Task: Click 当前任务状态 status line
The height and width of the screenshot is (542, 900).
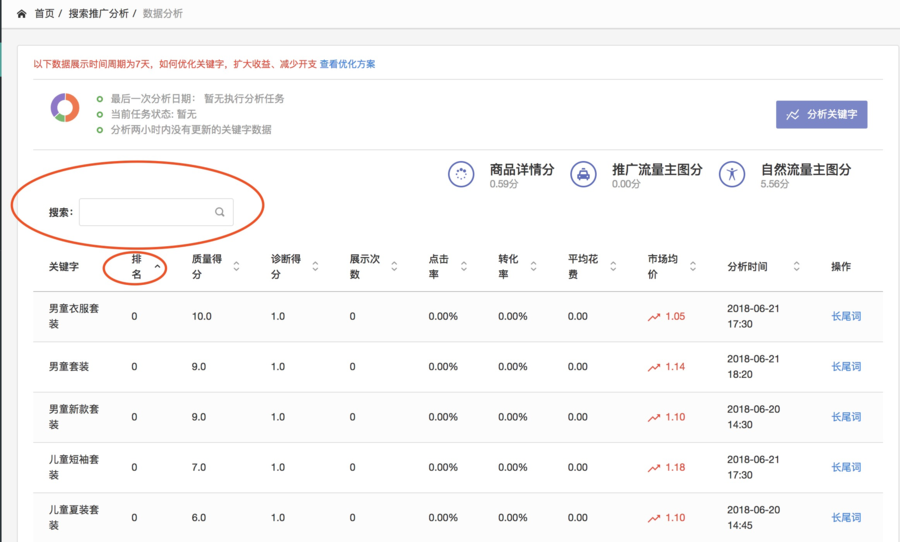Action: point(153,114)
